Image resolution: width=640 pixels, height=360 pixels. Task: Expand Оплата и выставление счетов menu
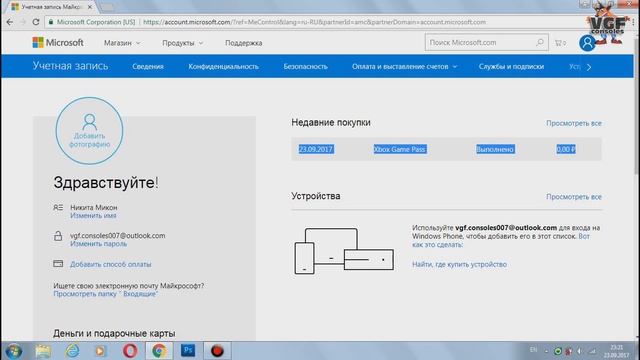coord(404,67)
